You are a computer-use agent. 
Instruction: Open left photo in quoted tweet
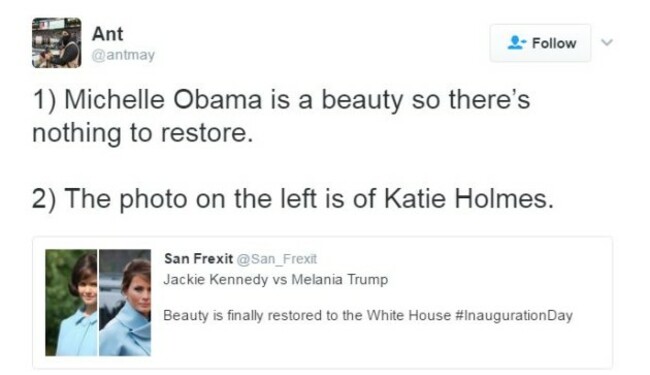pyautogui.click(x=71, y=302)
